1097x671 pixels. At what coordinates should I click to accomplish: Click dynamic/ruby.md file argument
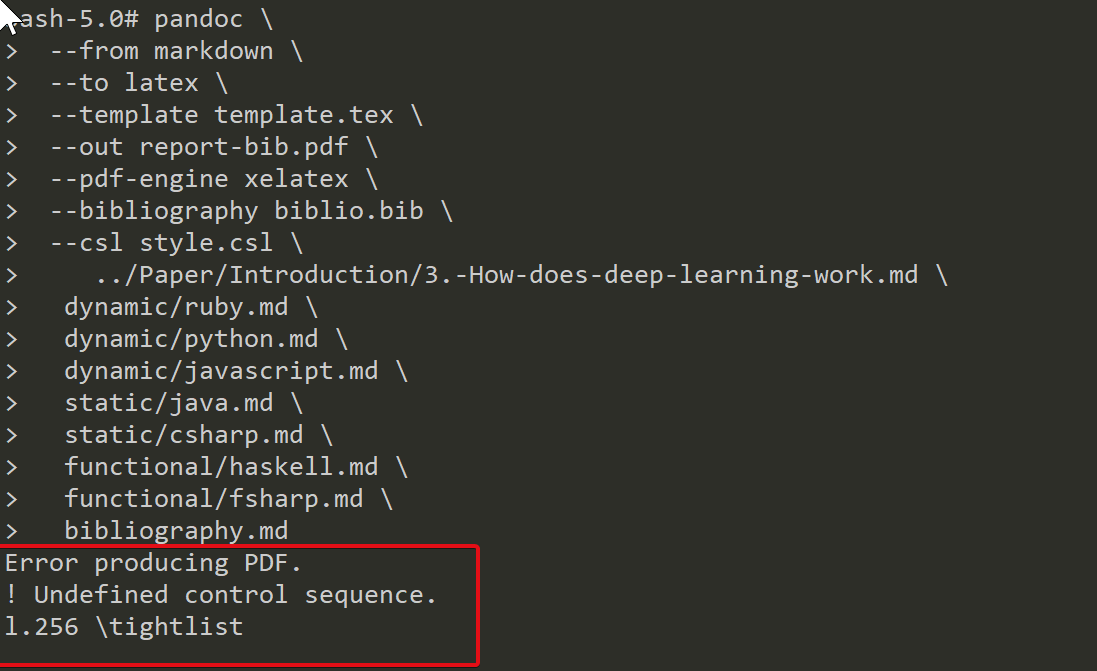point(176,307)
